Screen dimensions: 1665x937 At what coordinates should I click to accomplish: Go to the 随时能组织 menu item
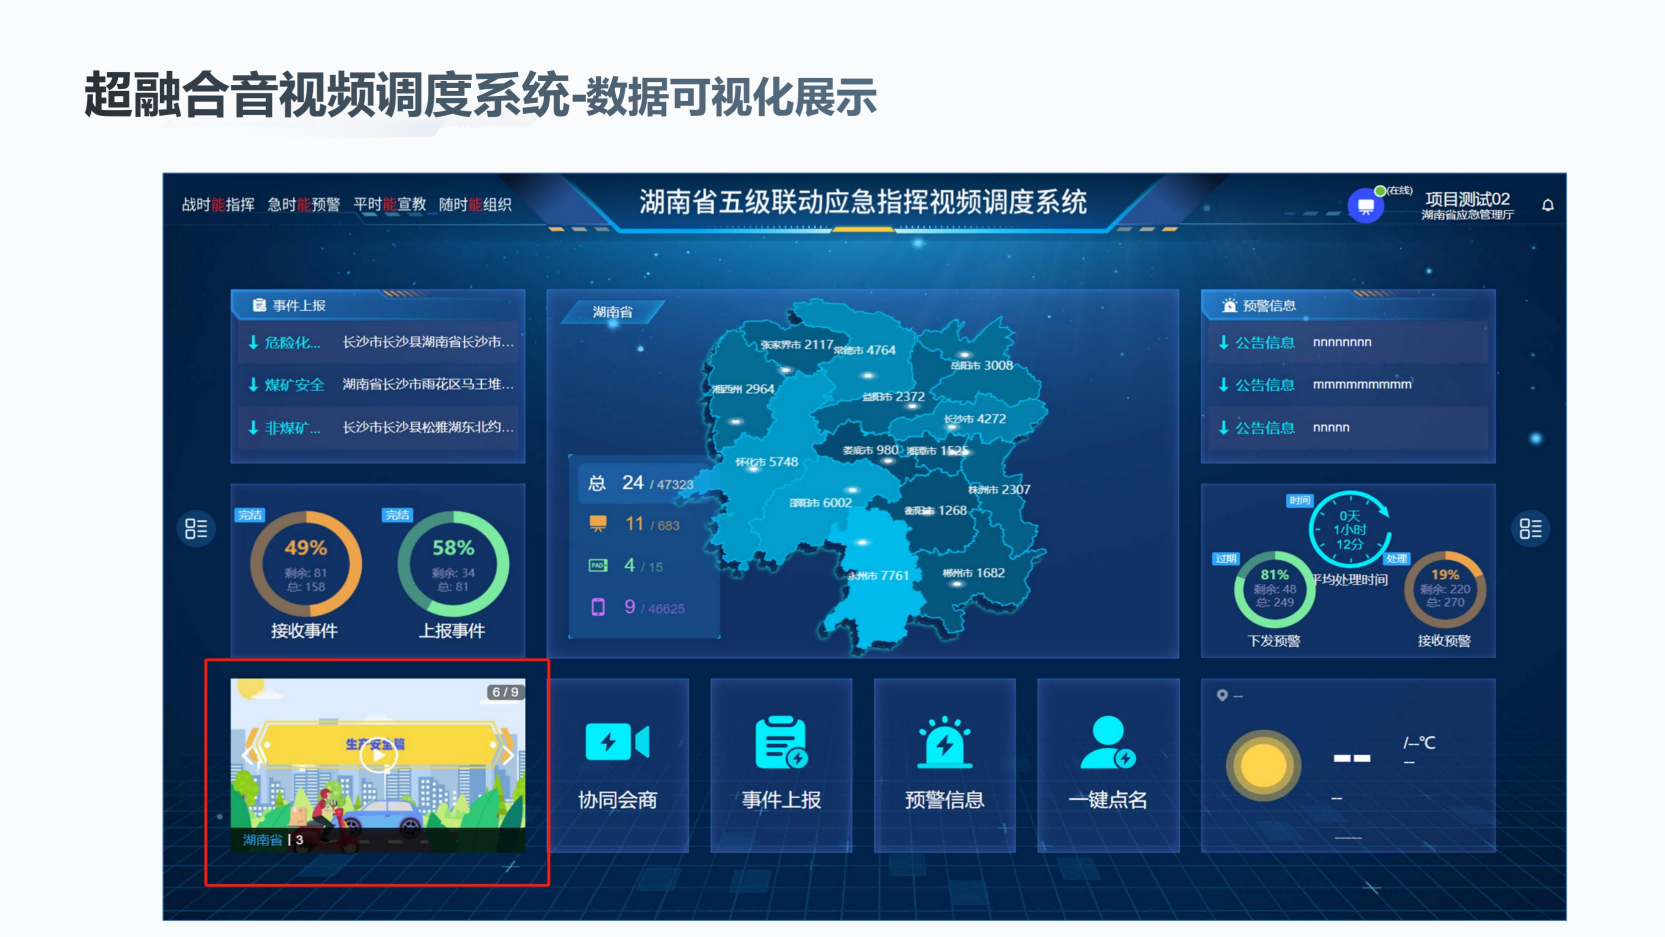[475, 204]
